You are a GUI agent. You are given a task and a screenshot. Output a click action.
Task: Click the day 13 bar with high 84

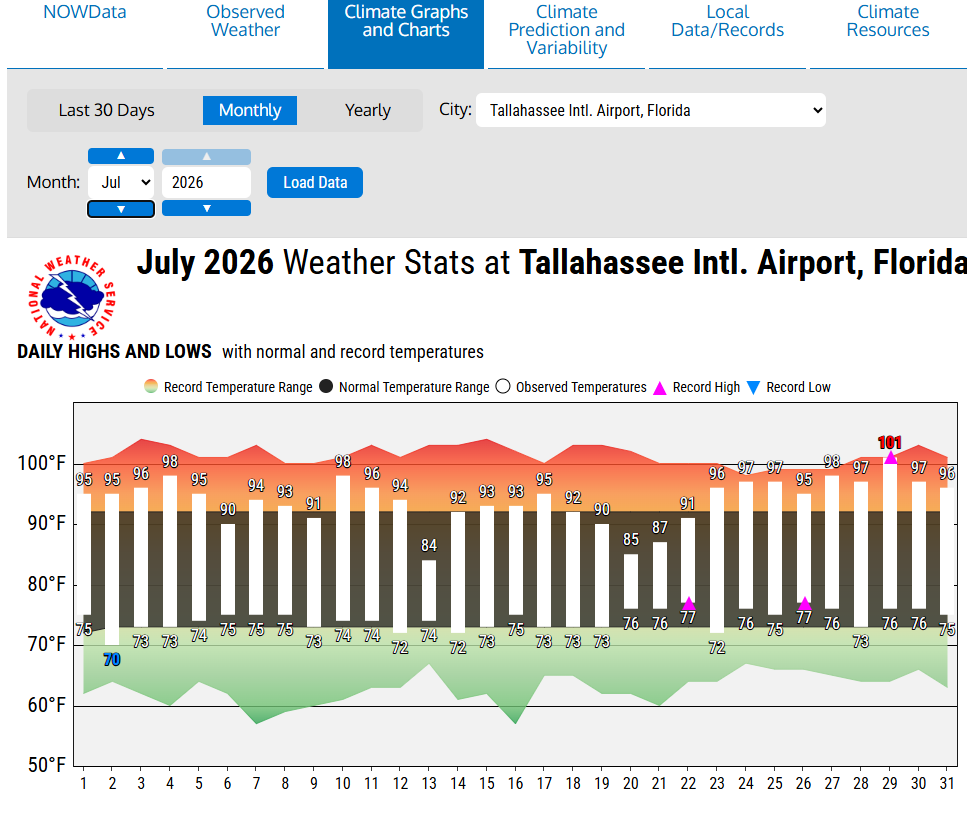pos(429,590)
